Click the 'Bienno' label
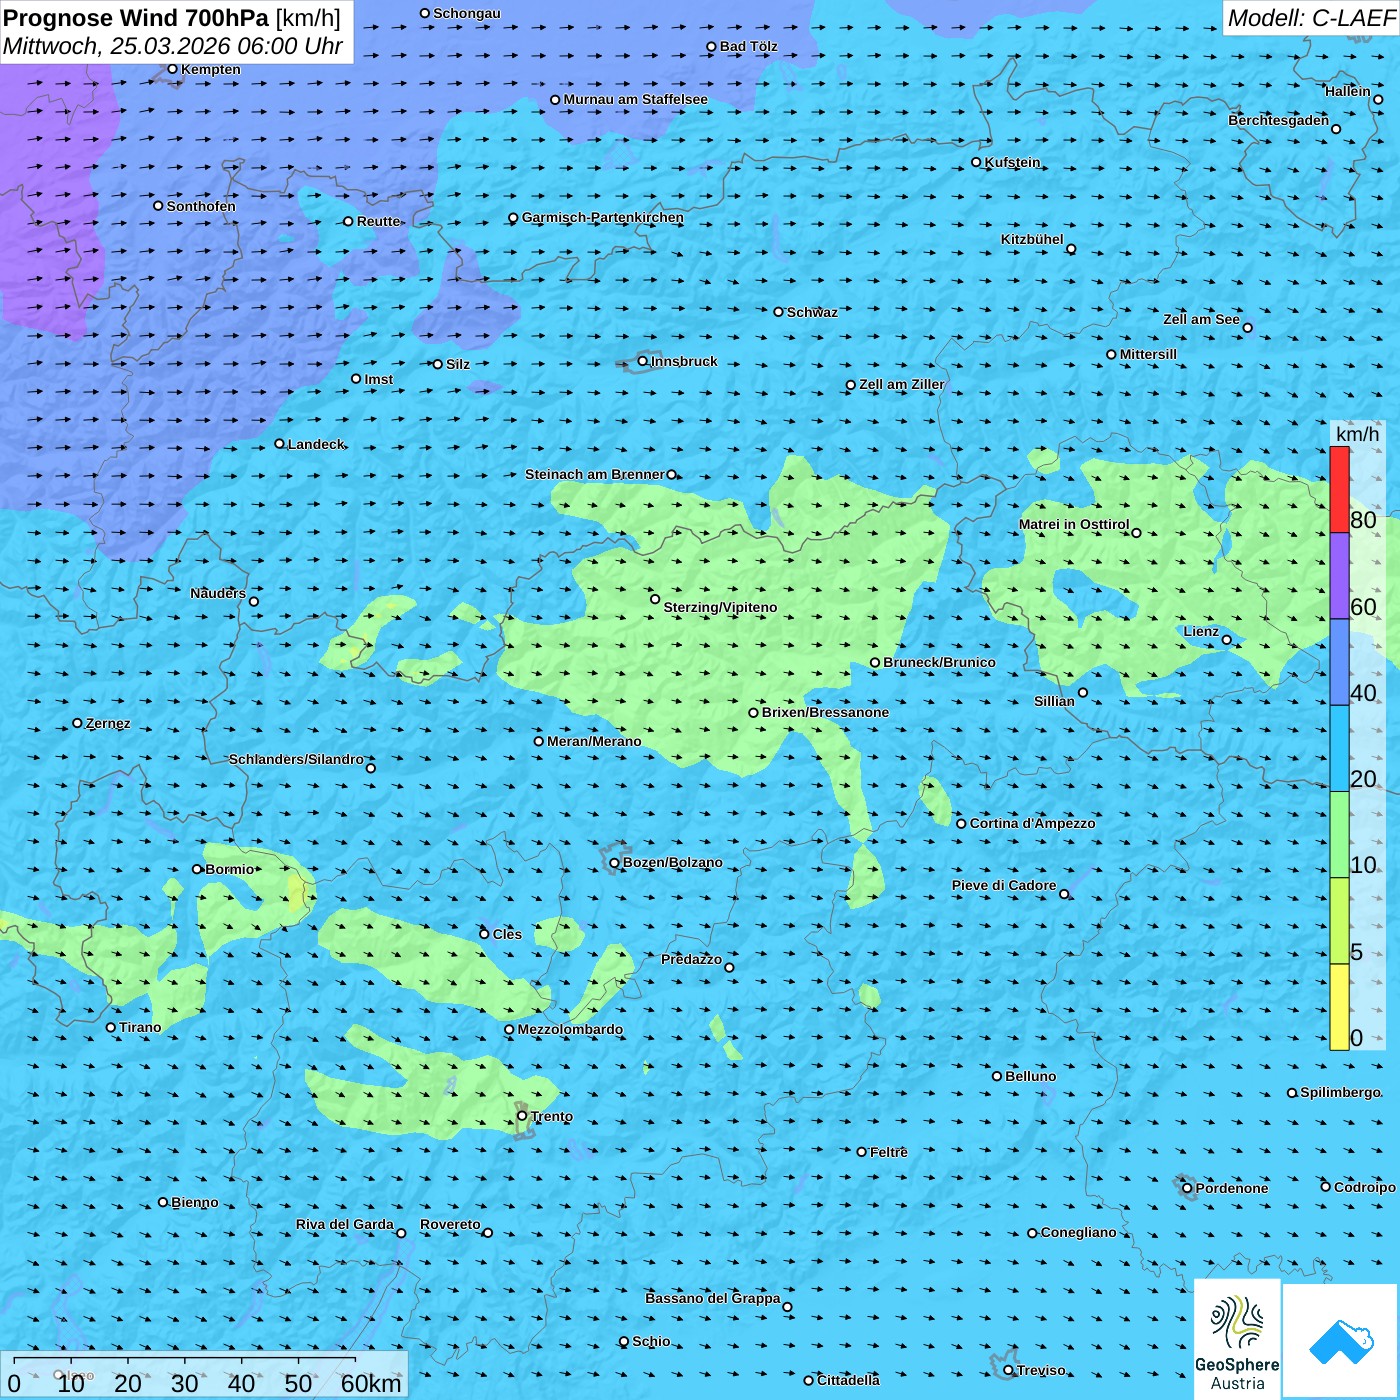This screenshot has height=1400, width=1400. 194,1202
